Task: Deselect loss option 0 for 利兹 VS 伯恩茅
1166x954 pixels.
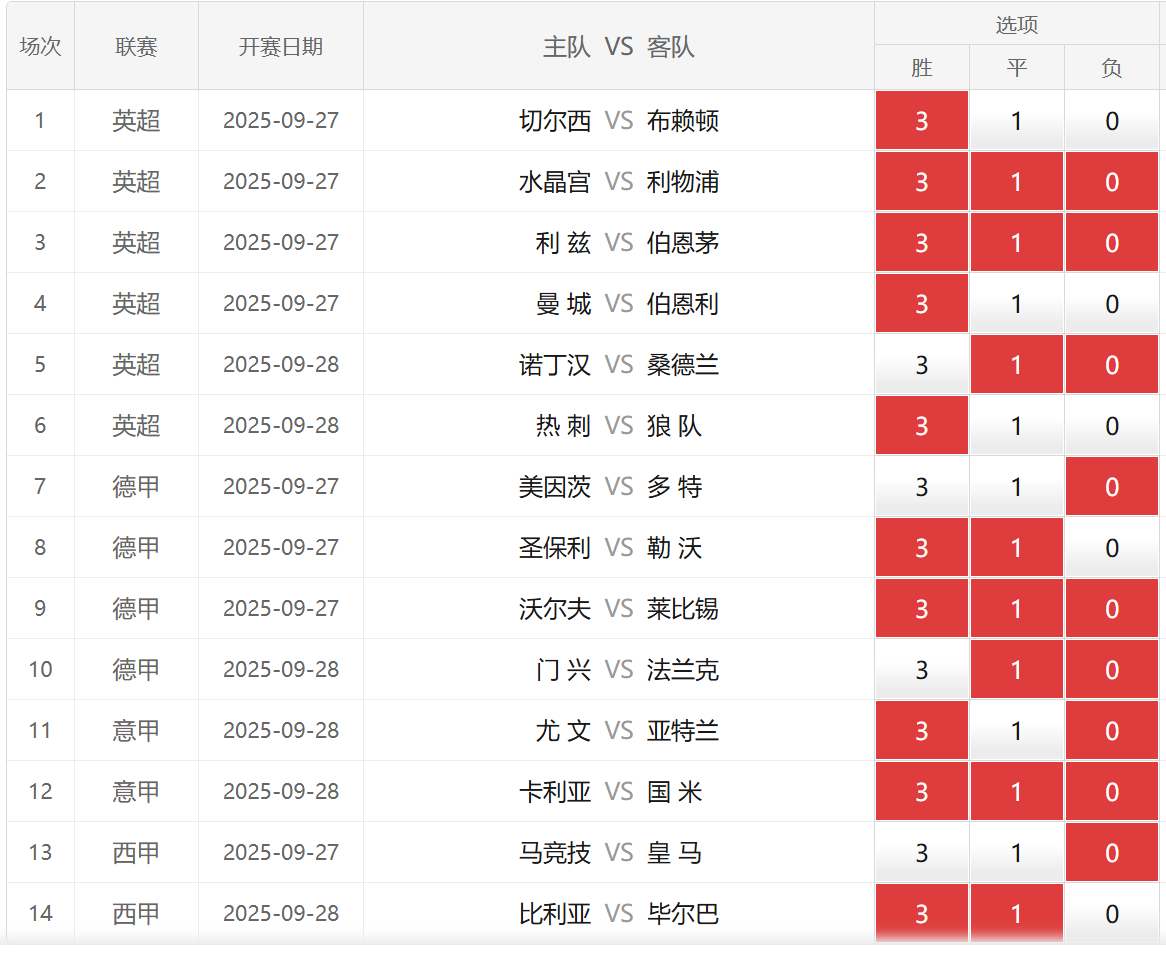Action: point(1111,243)
